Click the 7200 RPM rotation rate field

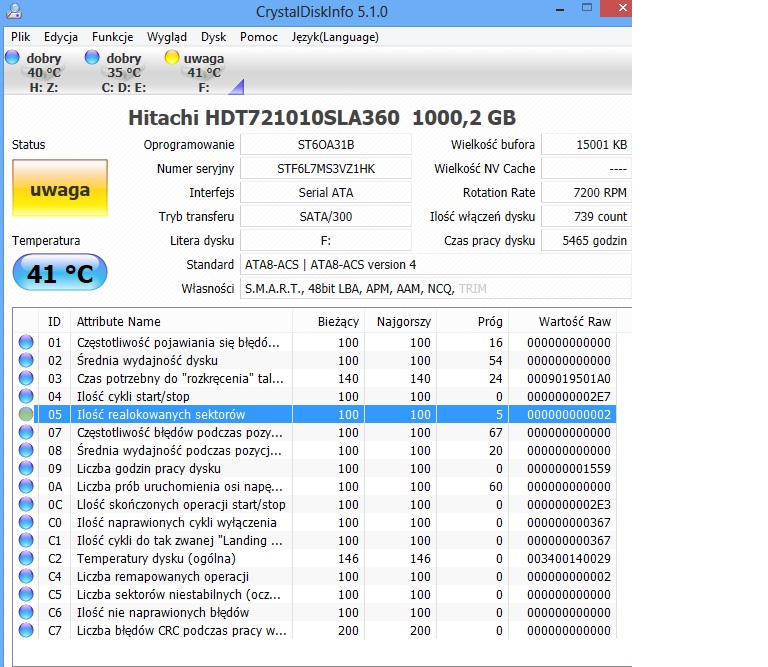click(x=586, y=192)
